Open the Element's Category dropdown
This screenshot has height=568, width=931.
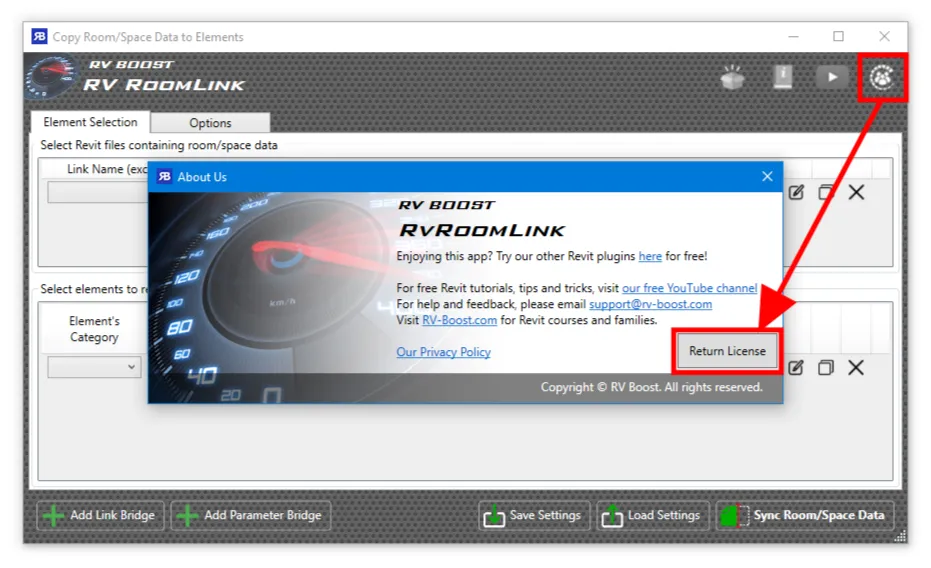(x=94, y=367)
